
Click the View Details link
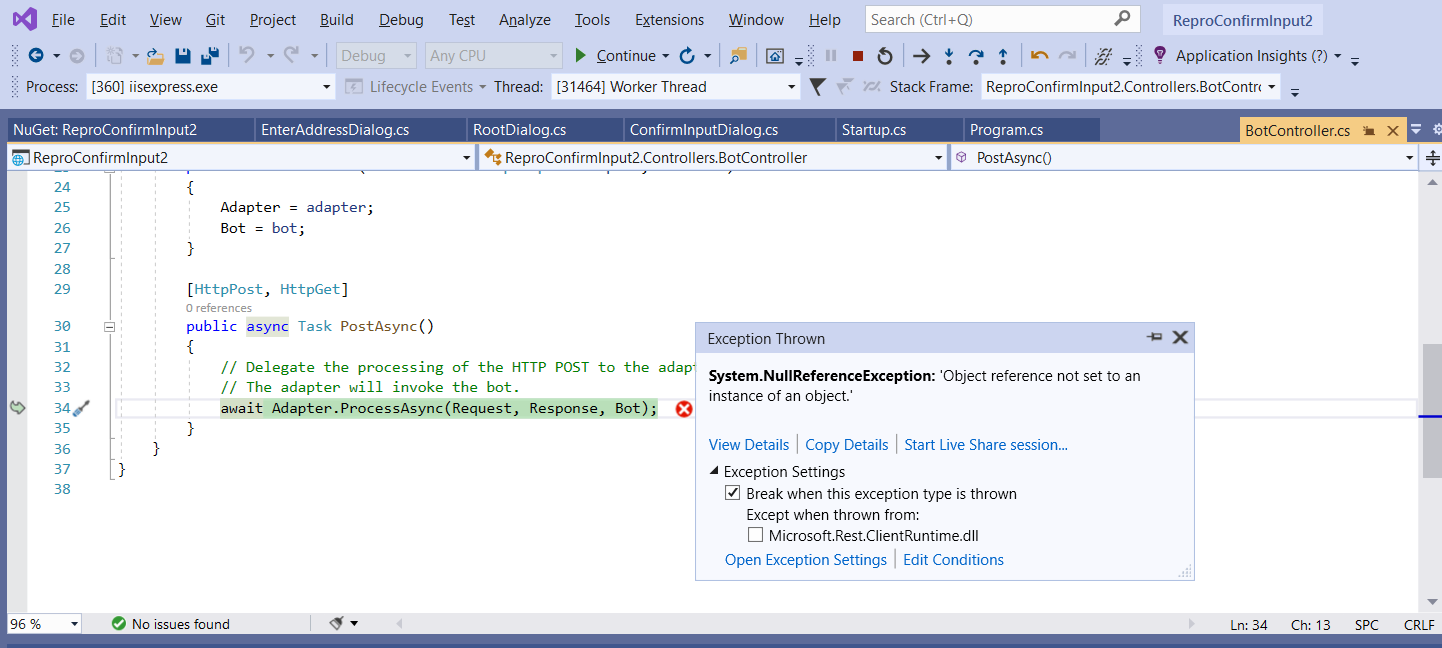click(x=749, y=444)
